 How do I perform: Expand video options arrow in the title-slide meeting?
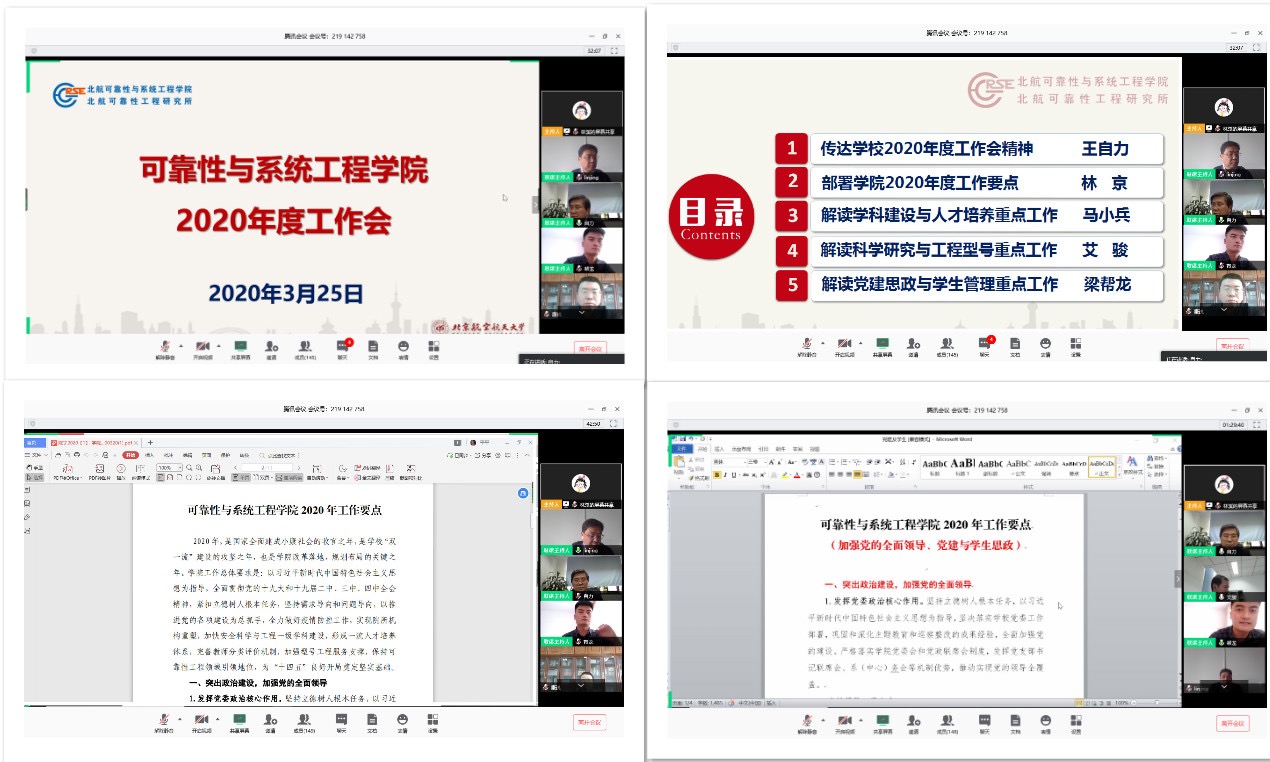pyautogui.click(x=217, y=345)
